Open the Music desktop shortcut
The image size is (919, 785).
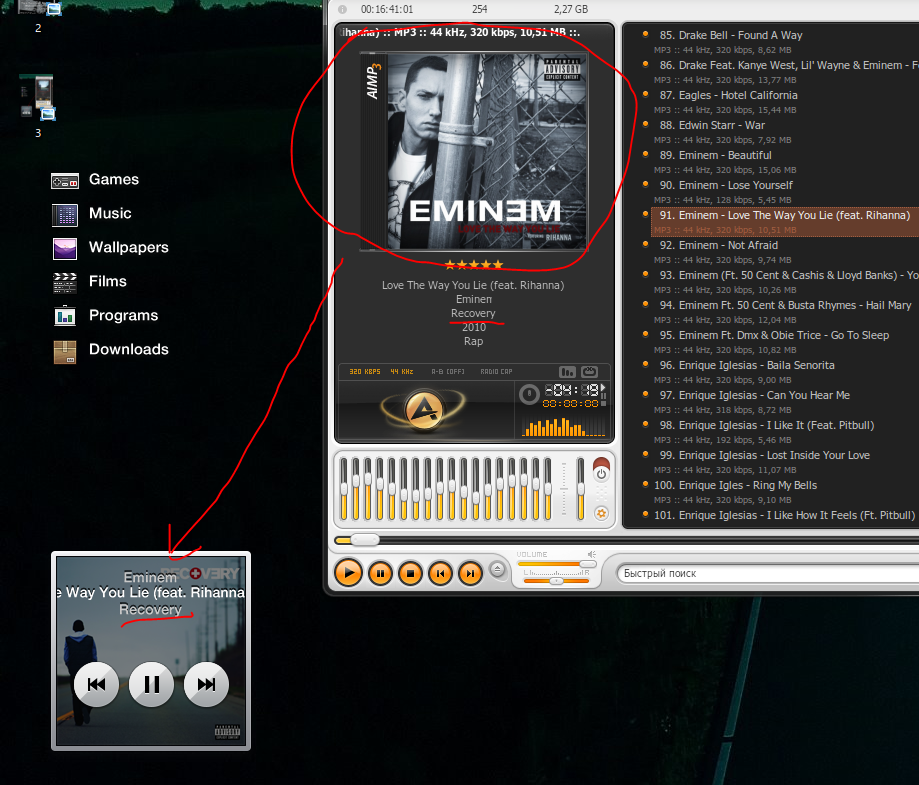click(91, 214)
